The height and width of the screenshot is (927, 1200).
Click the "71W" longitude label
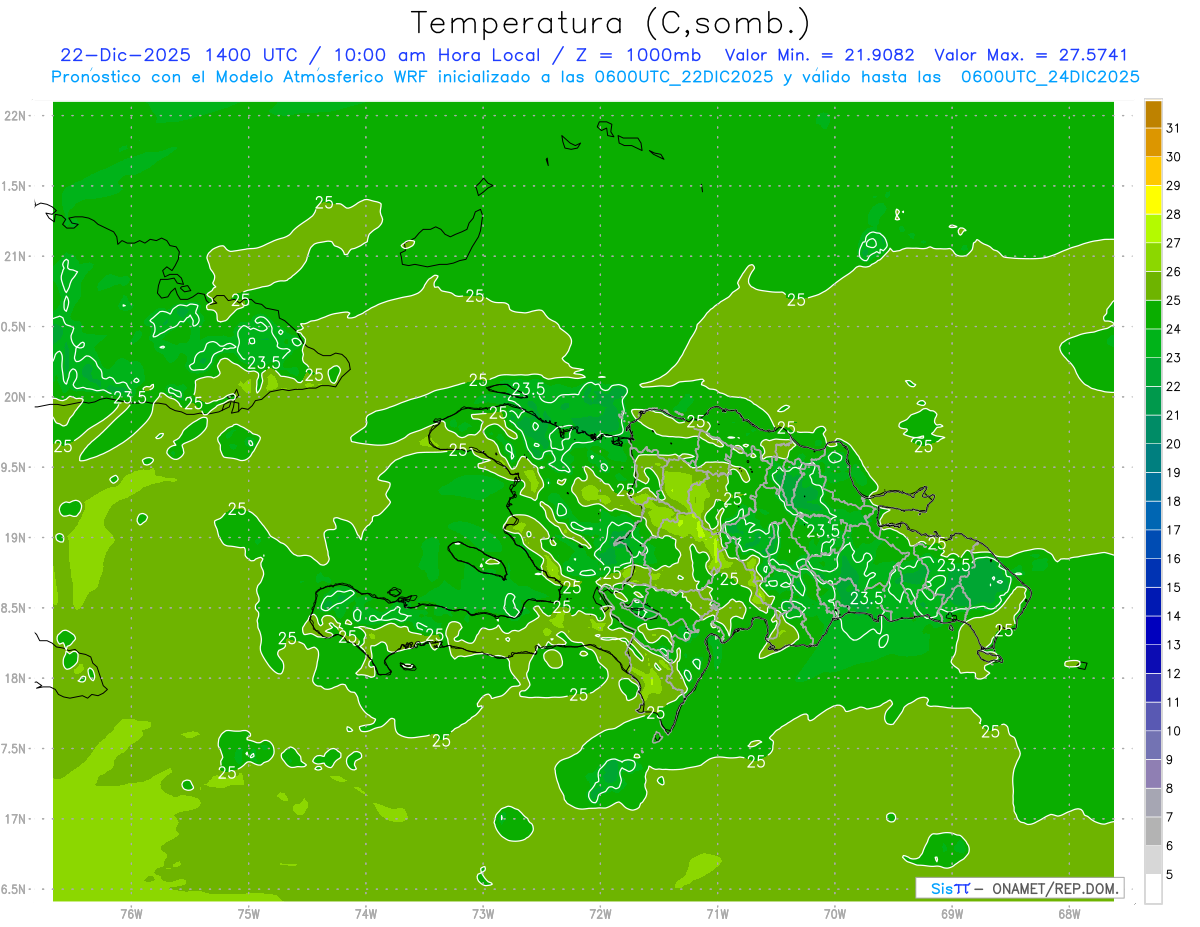[x=717, y=914]
